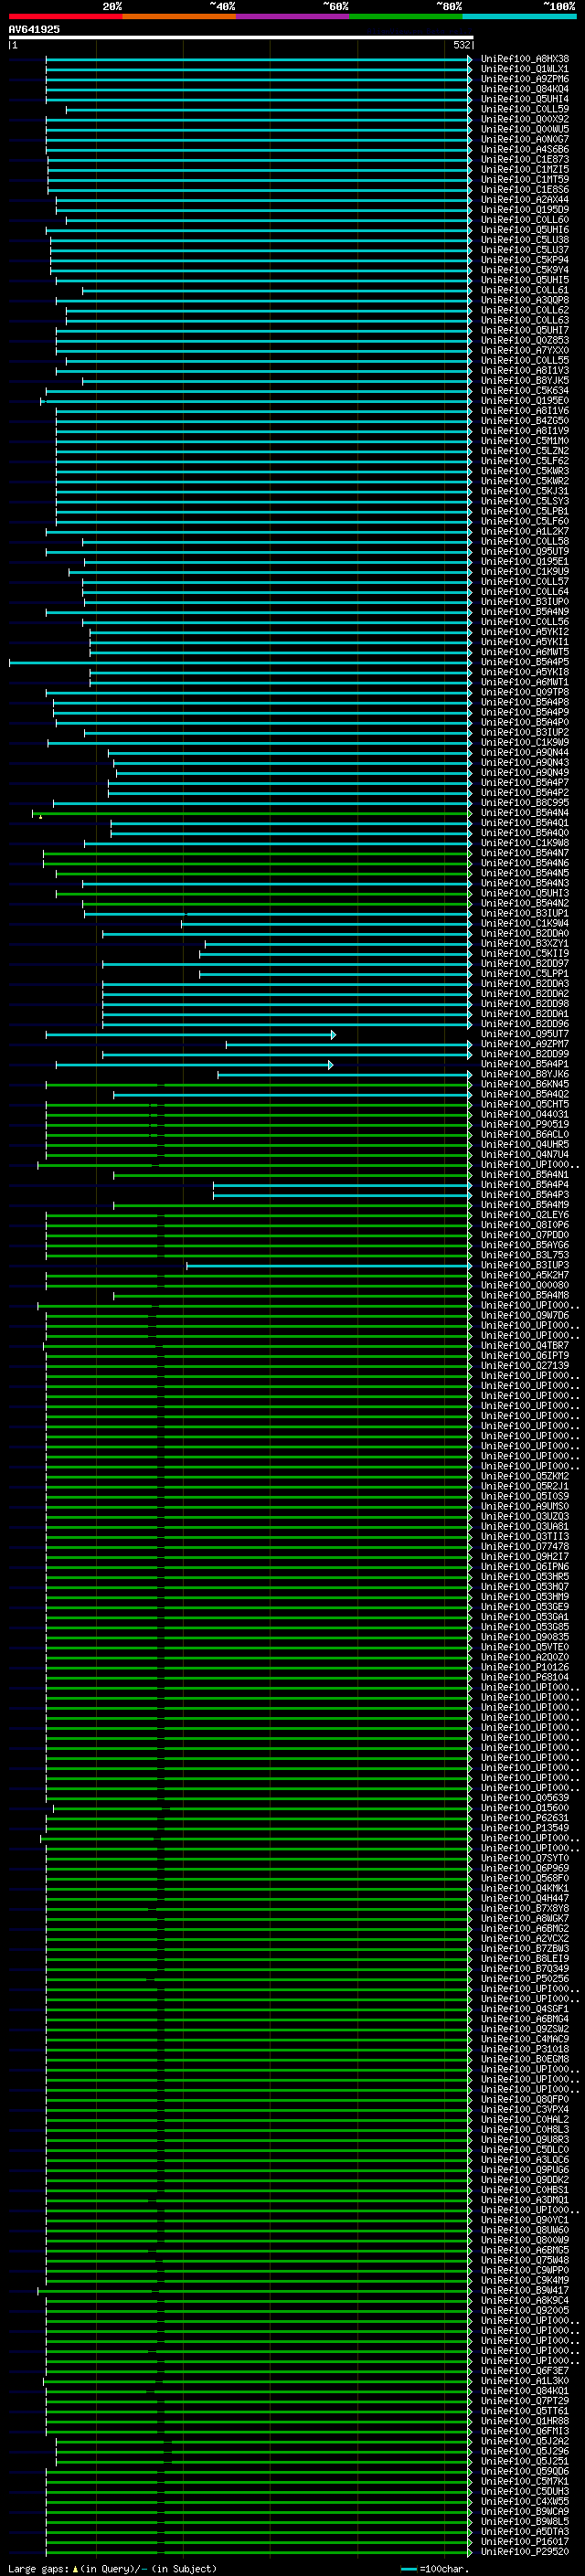Select entry UniRef100_C9K4M9
This screenshot has width=585, height=2576.
pos(525,2280)
